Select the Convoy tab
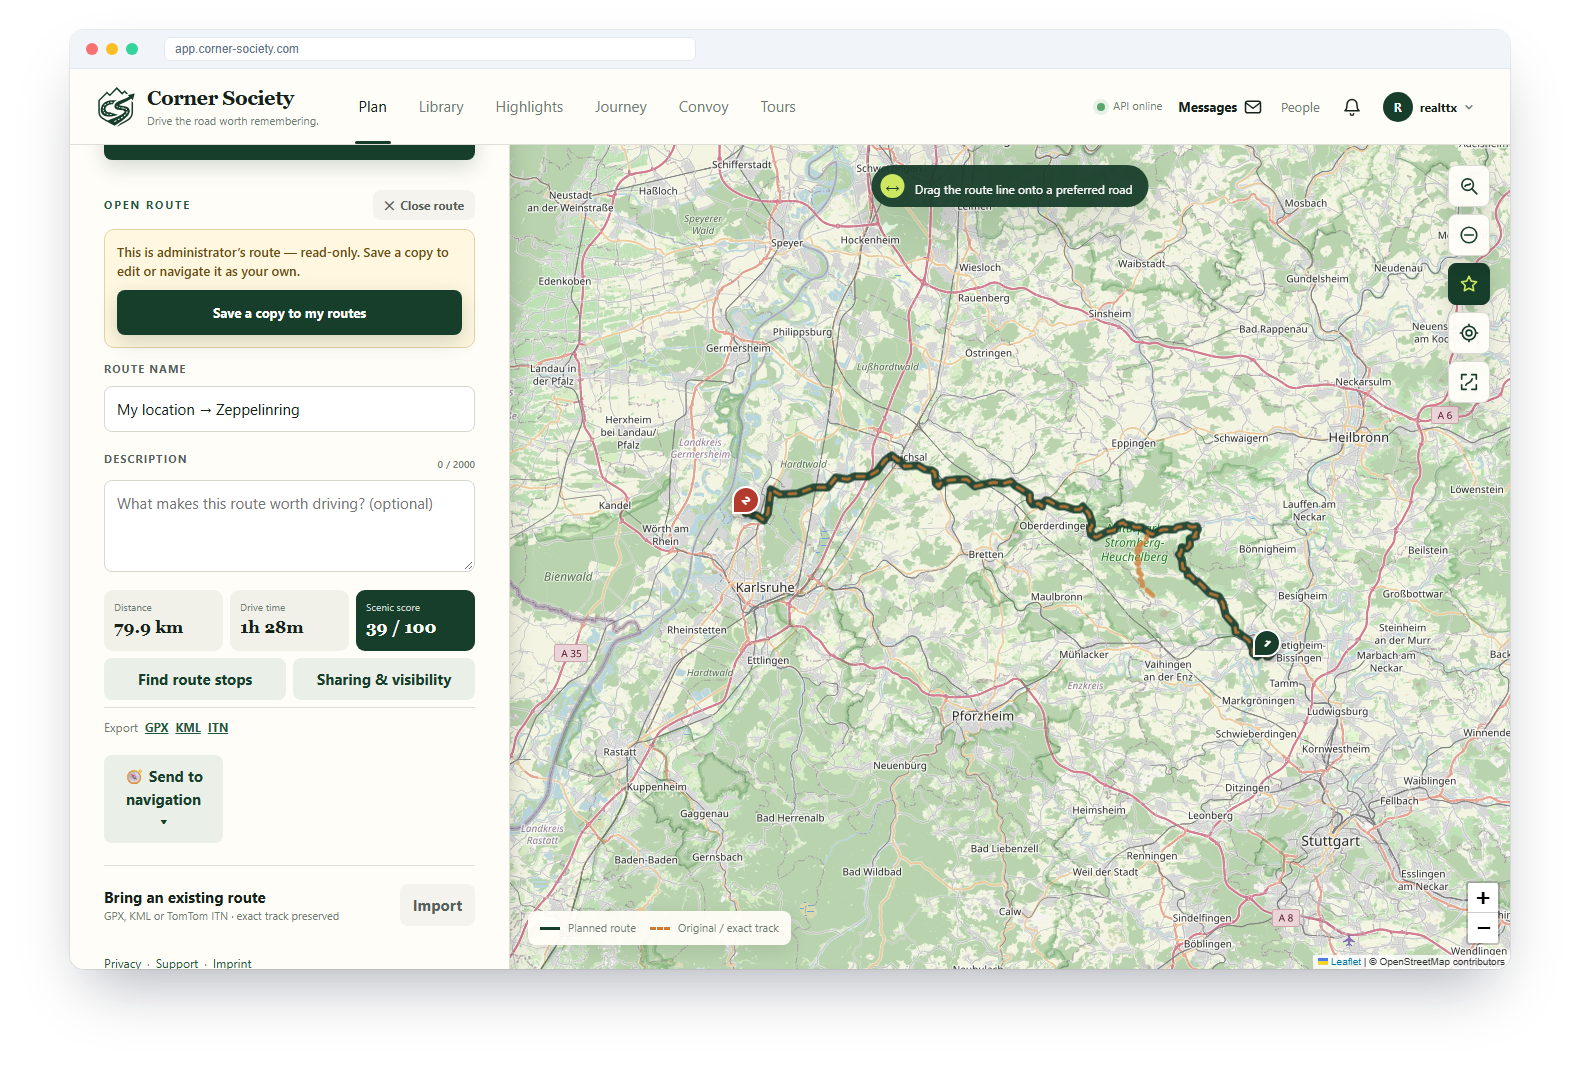This screenshot has width=1580, height=1068. point(704,107)
